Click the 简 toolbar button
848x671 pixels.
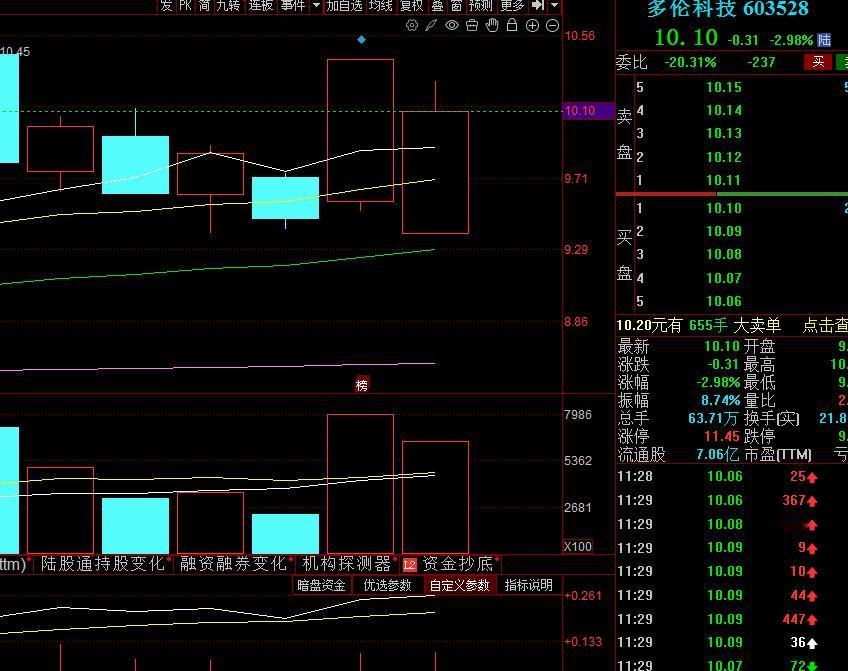[x=204, y=6]
